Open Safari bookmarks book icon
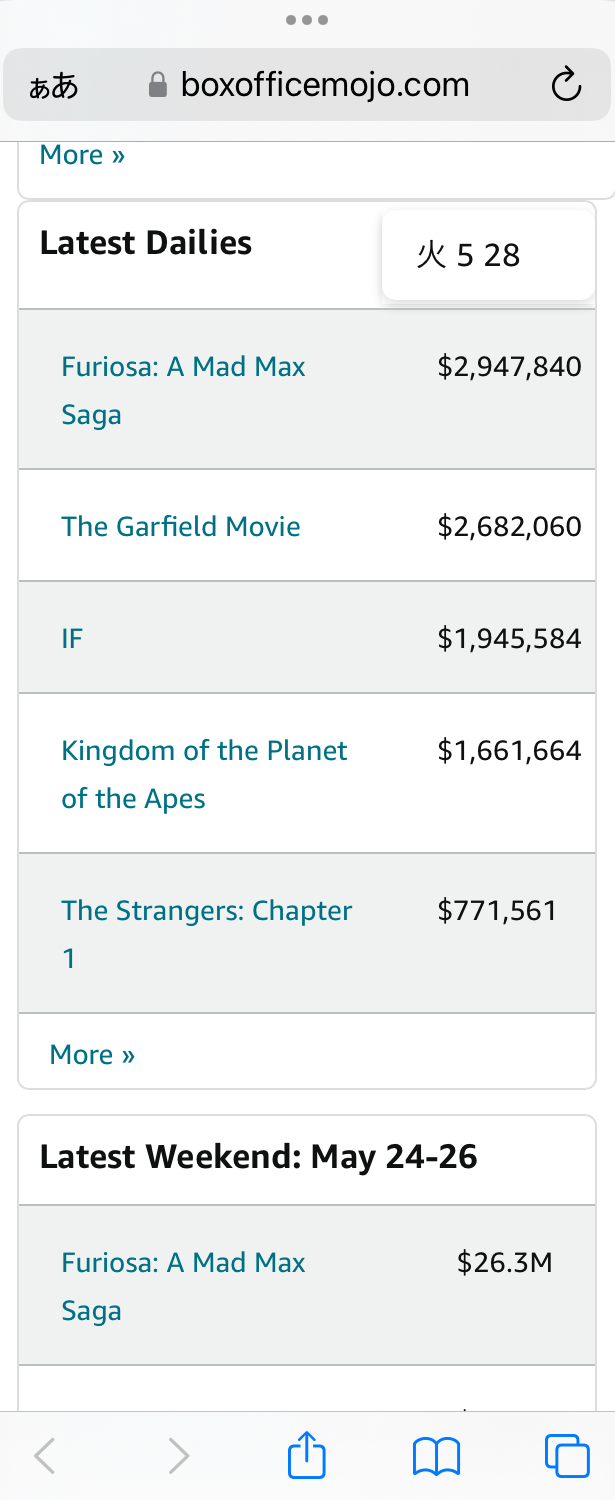The image size is (615, 1500). tap(436, 1456)
